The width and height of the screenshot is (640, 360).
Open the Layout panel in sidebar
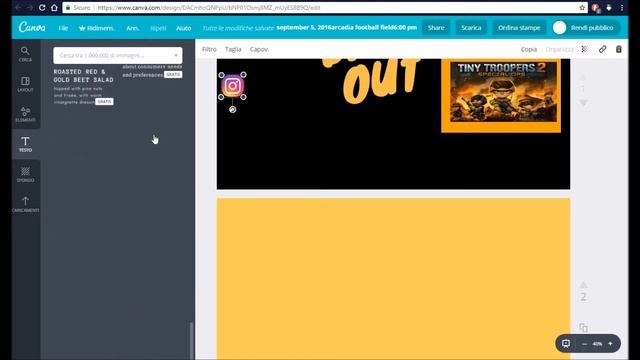[x=25, y=84]
